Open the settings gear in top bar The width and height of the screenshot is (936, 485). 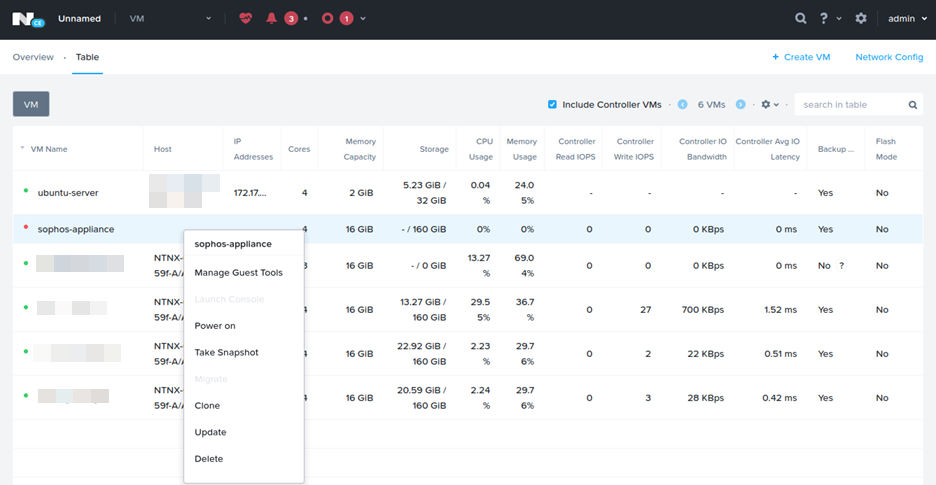[860, 18]
